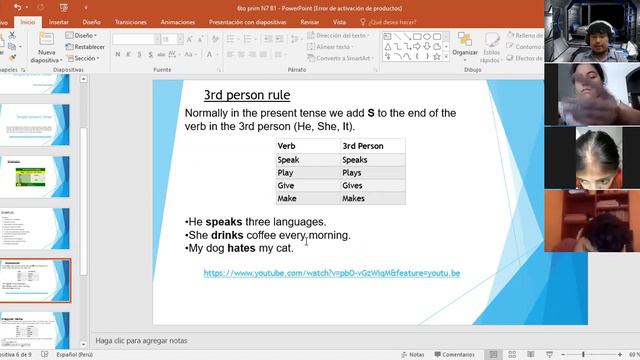Toggle text shadow S button
Screen dimensions: 640x360
click(x=150, y=54)
